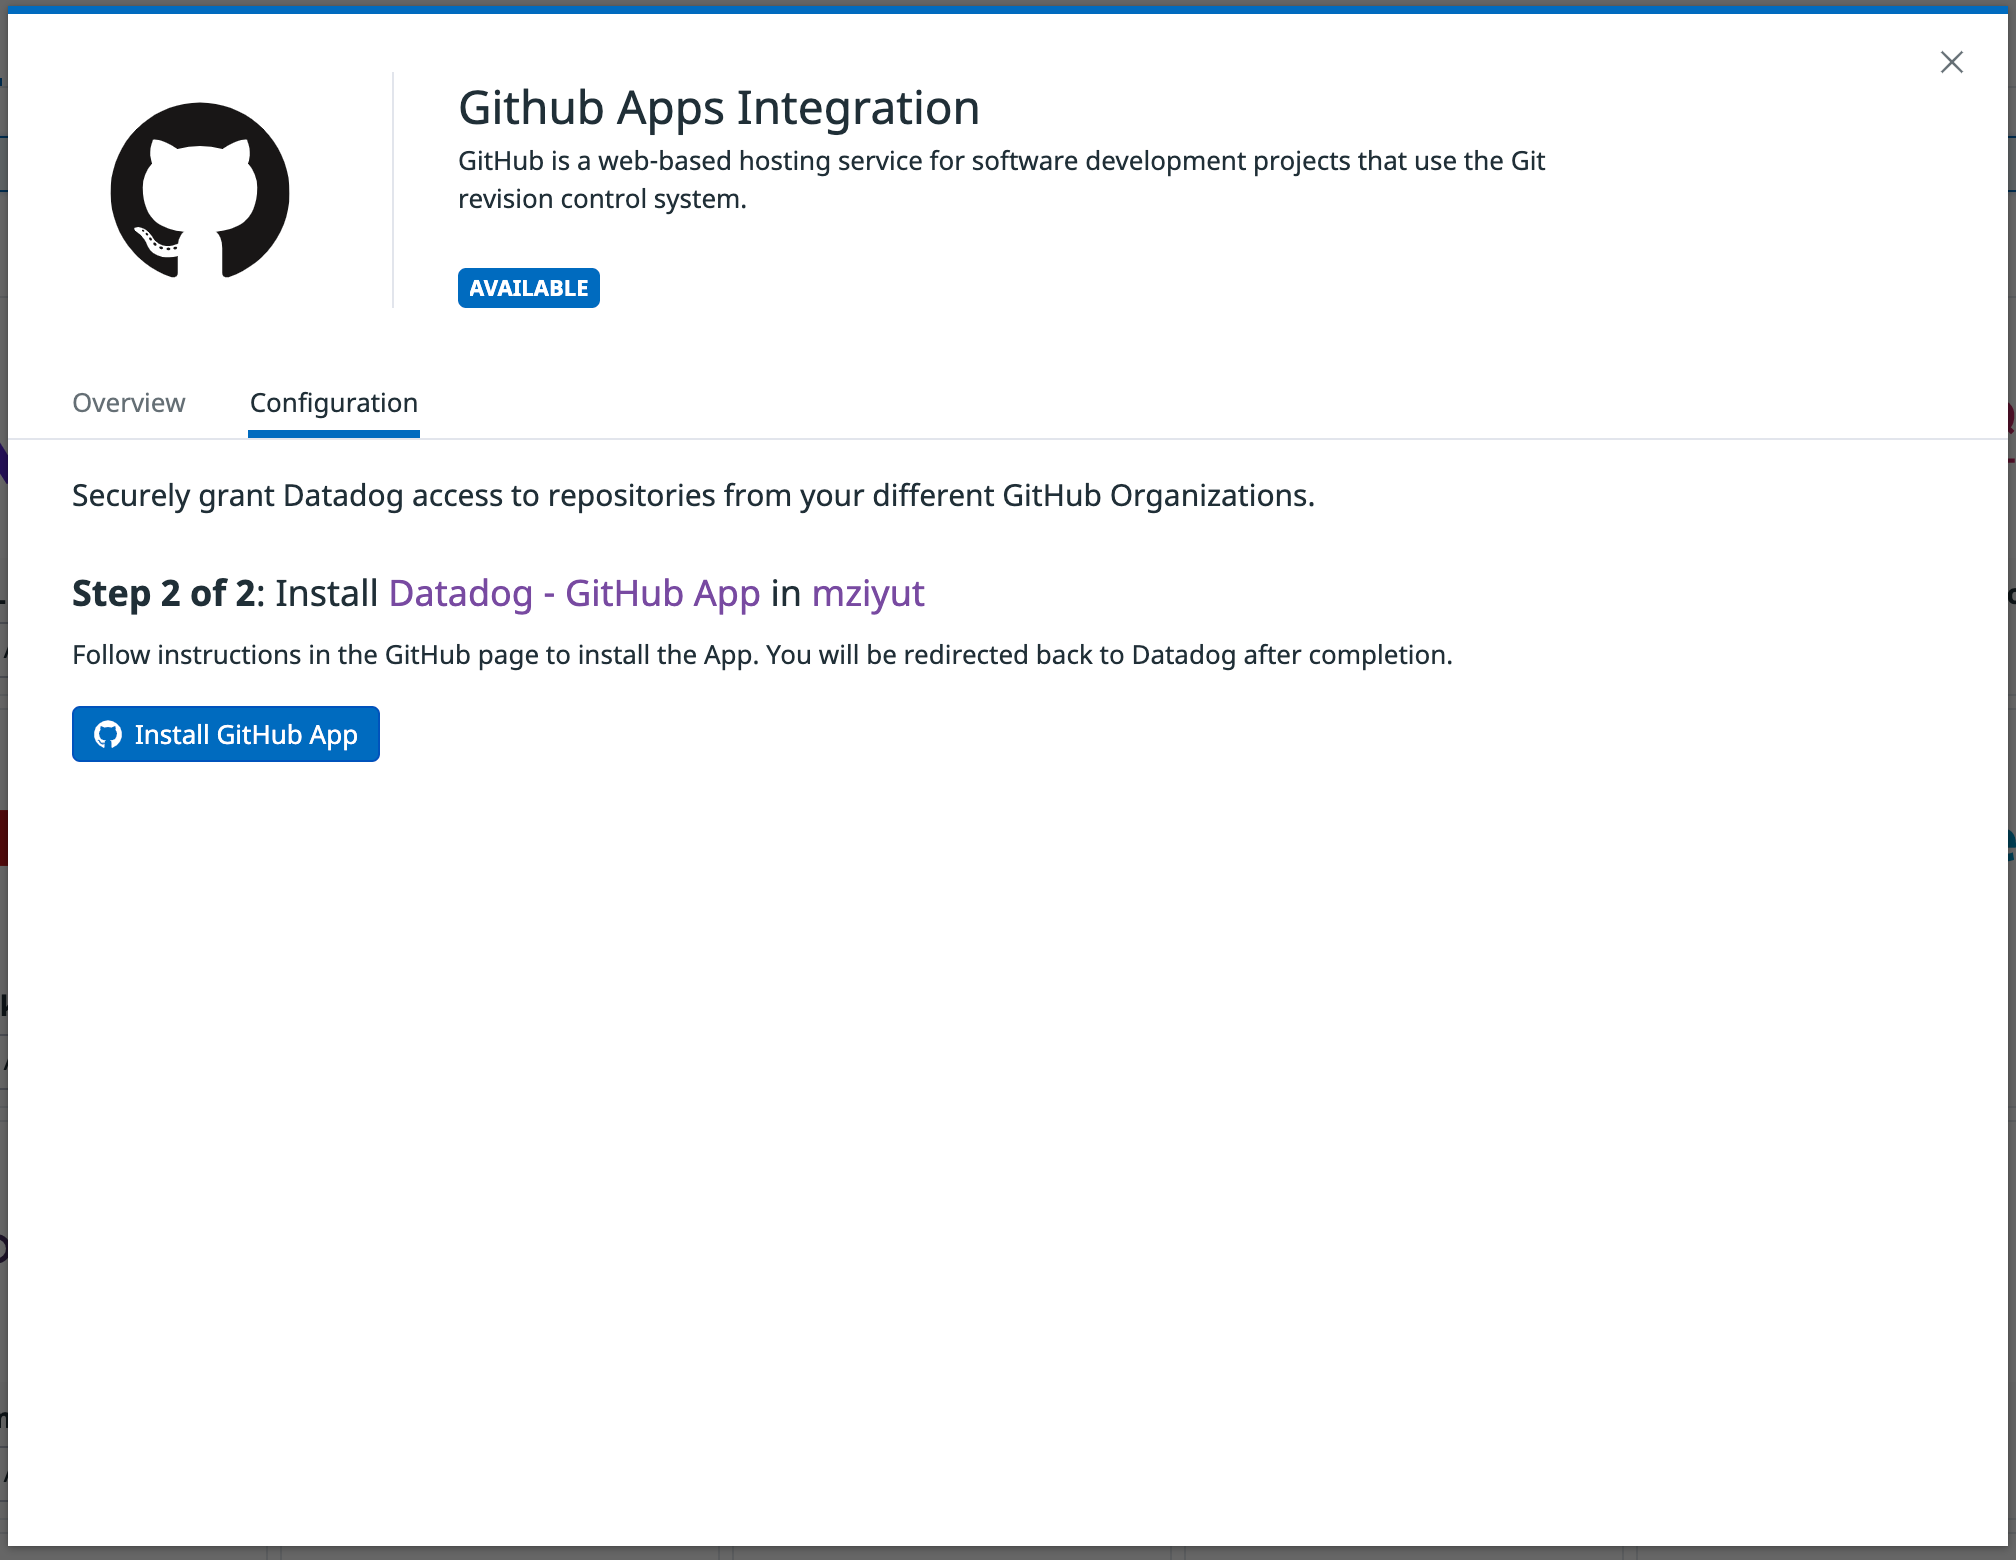Open the mziyut organization link
This screenshot has height=1560, width=2016.
868,593
